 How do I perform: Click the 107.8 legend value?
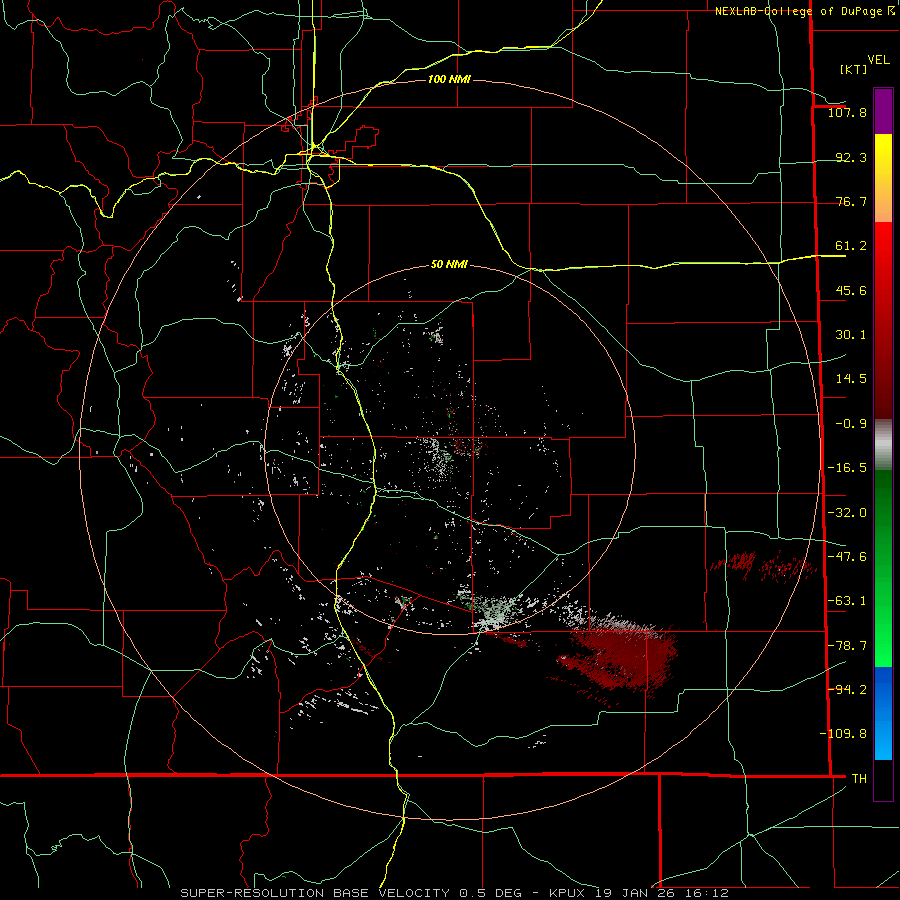[x=847, y=112]
